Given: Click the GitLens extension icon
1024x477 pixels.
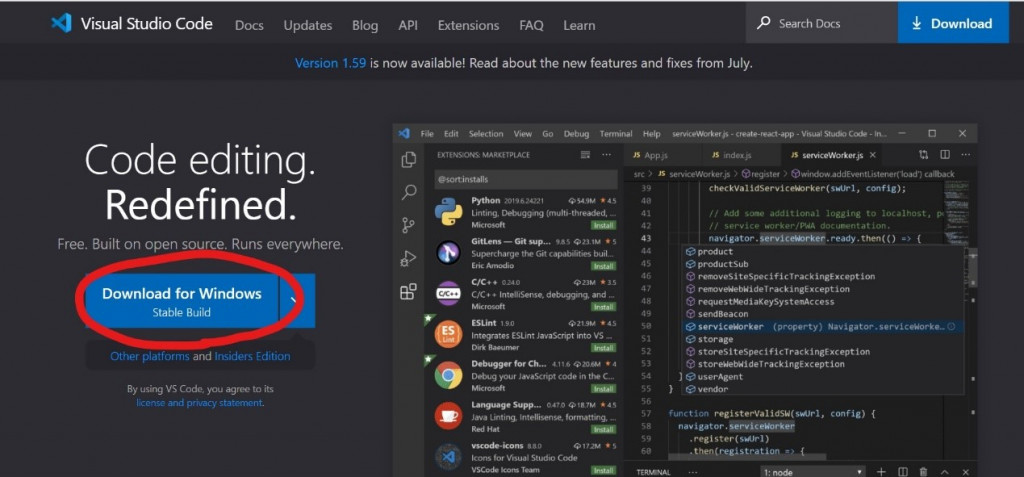Looking at the screenshot, I should 449,253.
